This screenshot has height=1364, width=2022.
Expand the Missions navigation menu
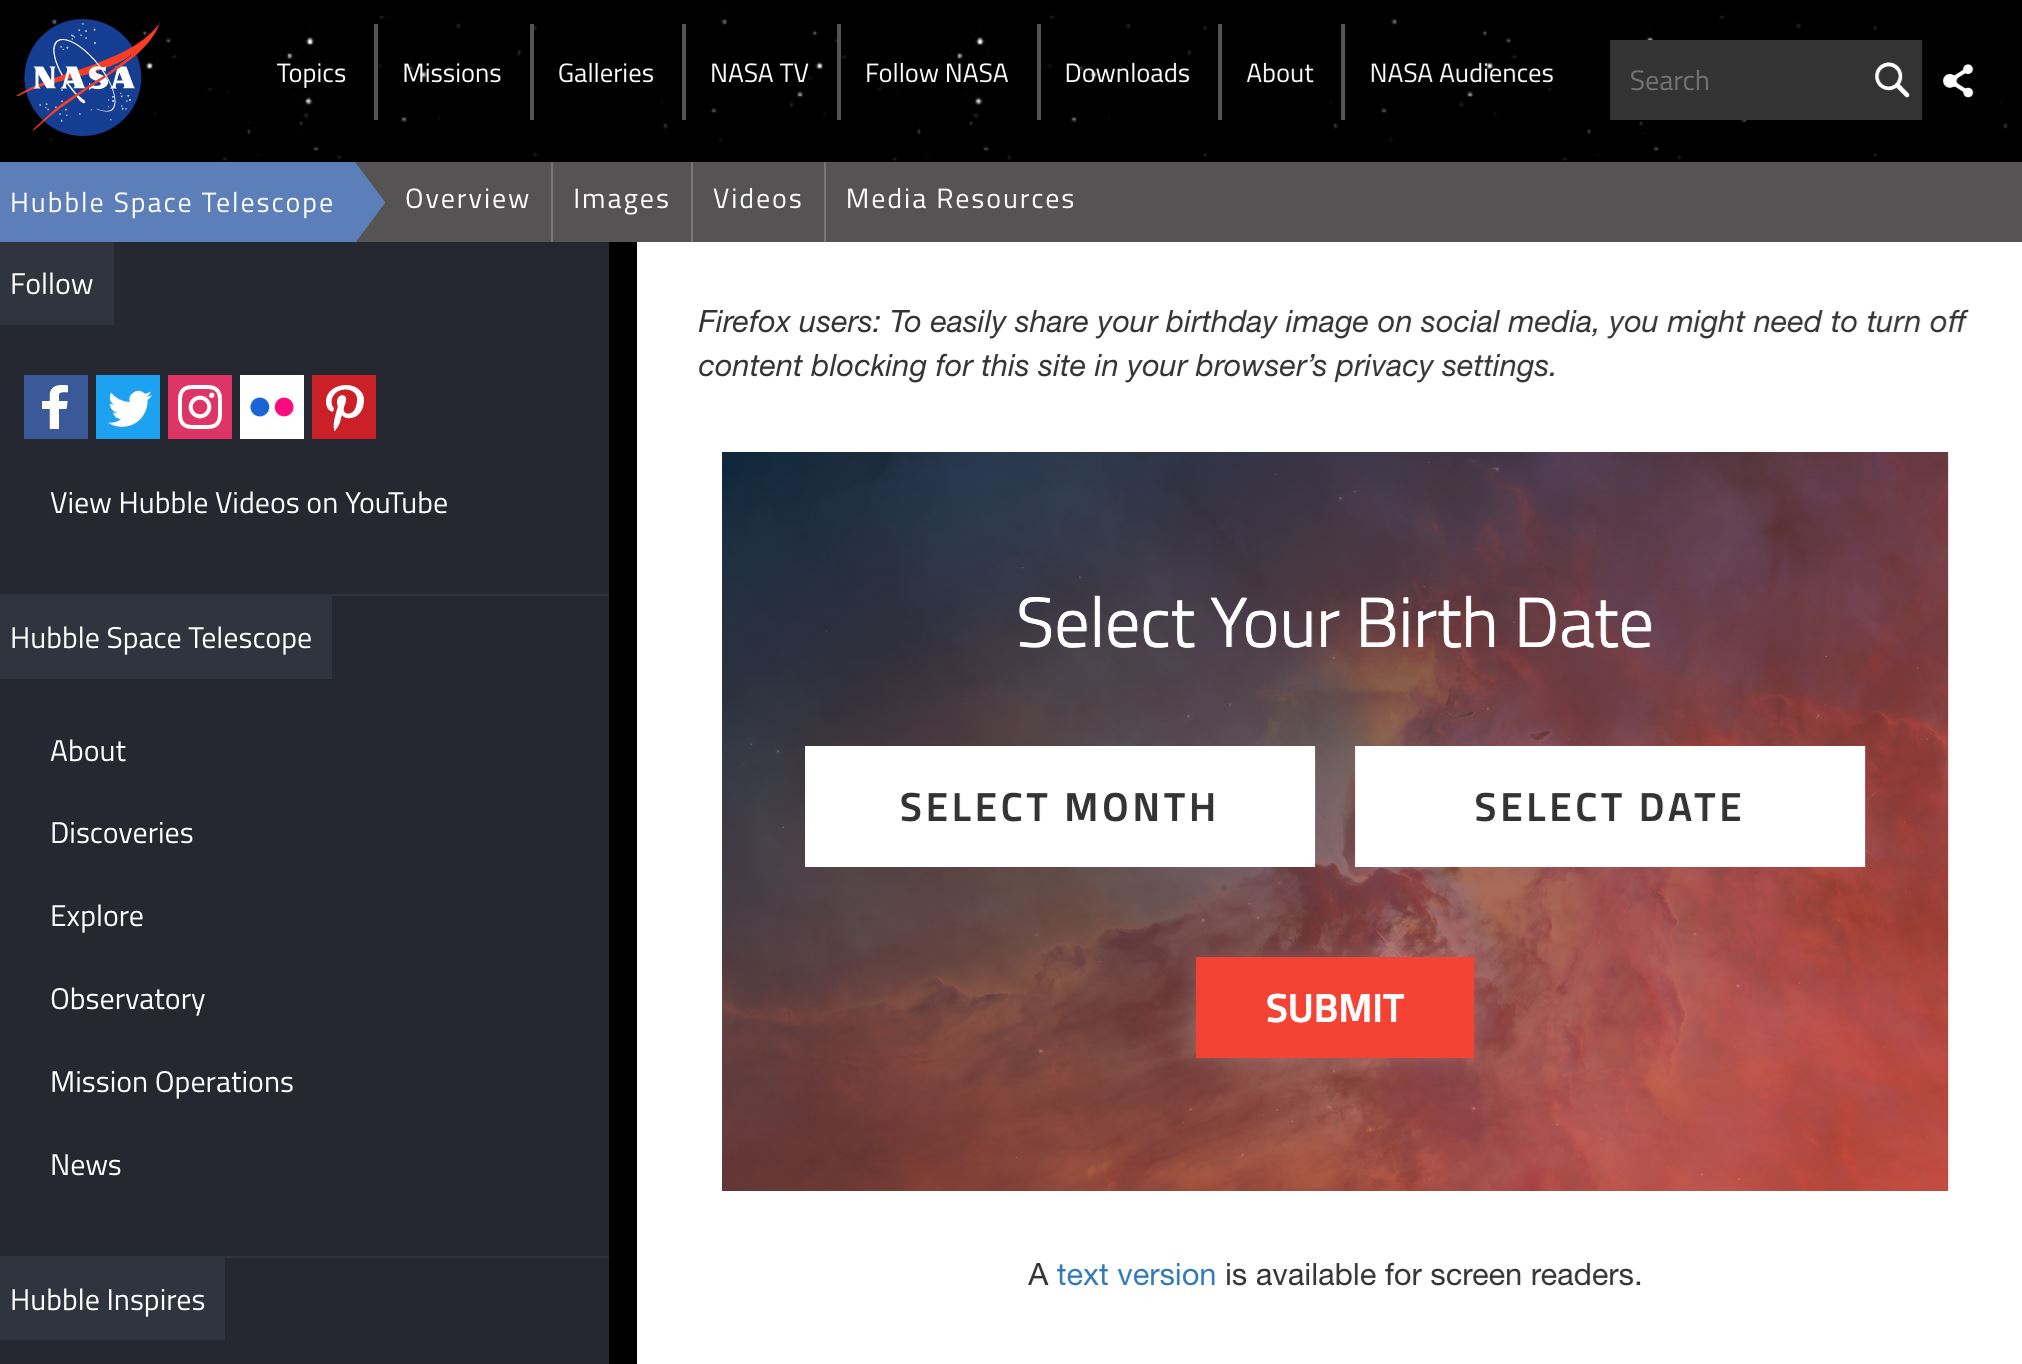[451, 73]
